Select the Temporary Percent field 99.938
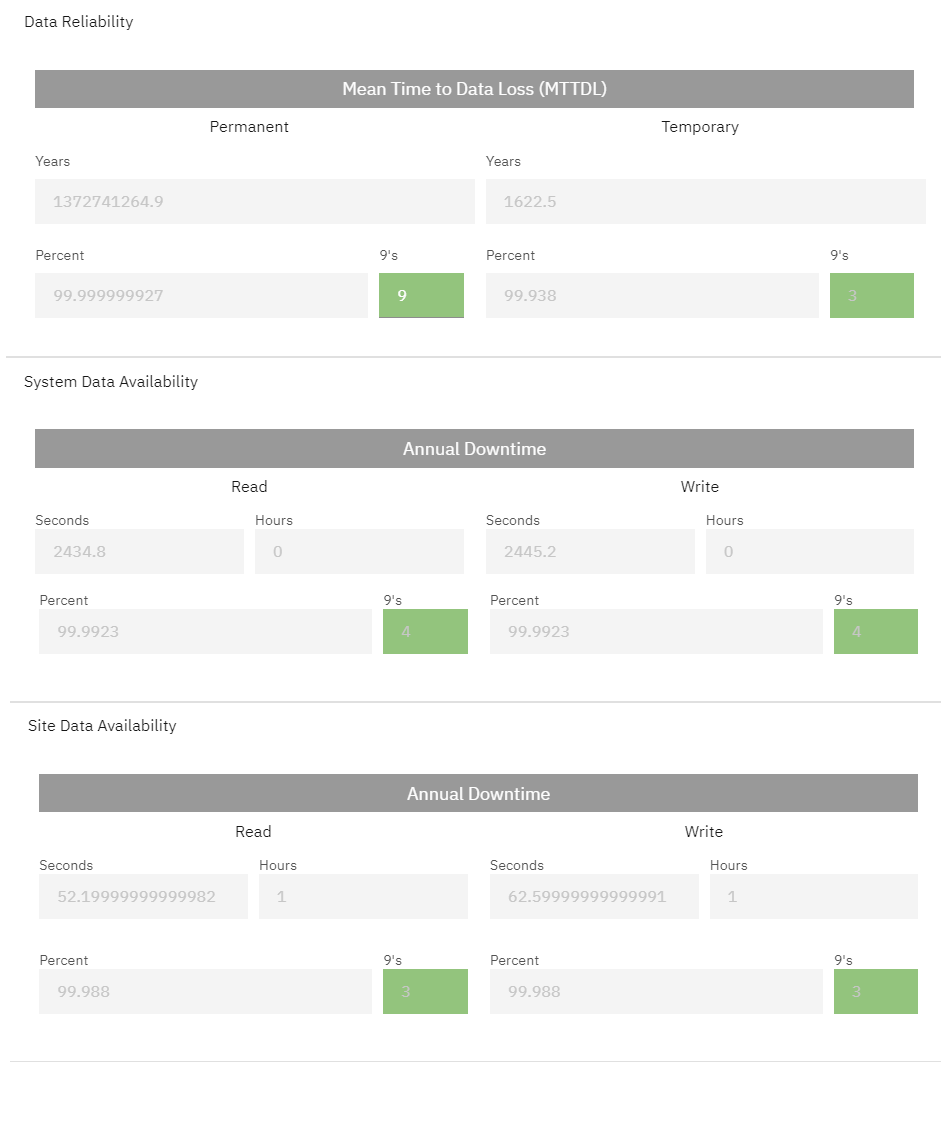This screenshot has width=941, height=1124. [652, 295]
